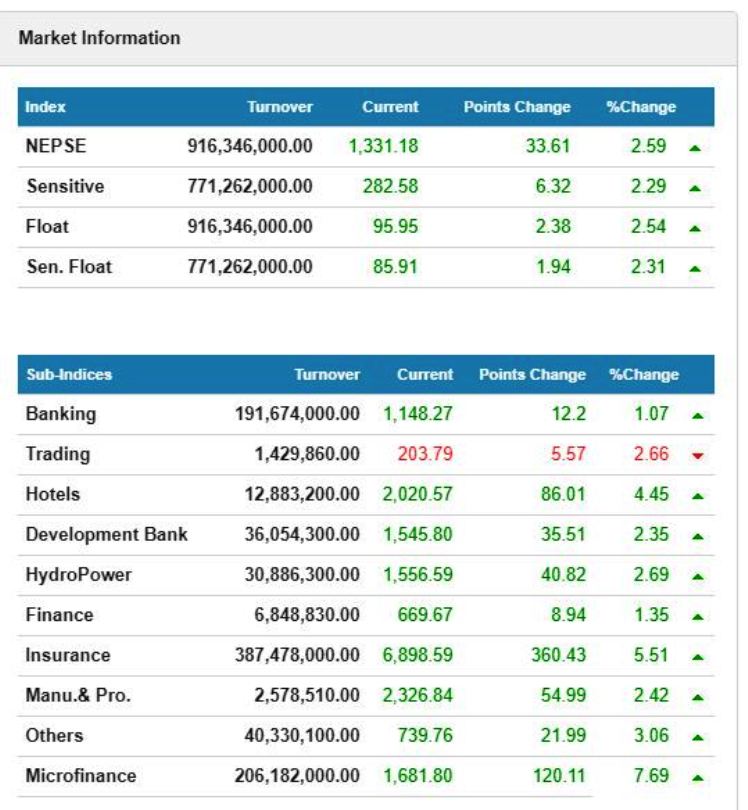Click the green arrow in Banking row
The height and width of the screenshot is (810, 748).
pyautogui.click(x=698, y=415)
